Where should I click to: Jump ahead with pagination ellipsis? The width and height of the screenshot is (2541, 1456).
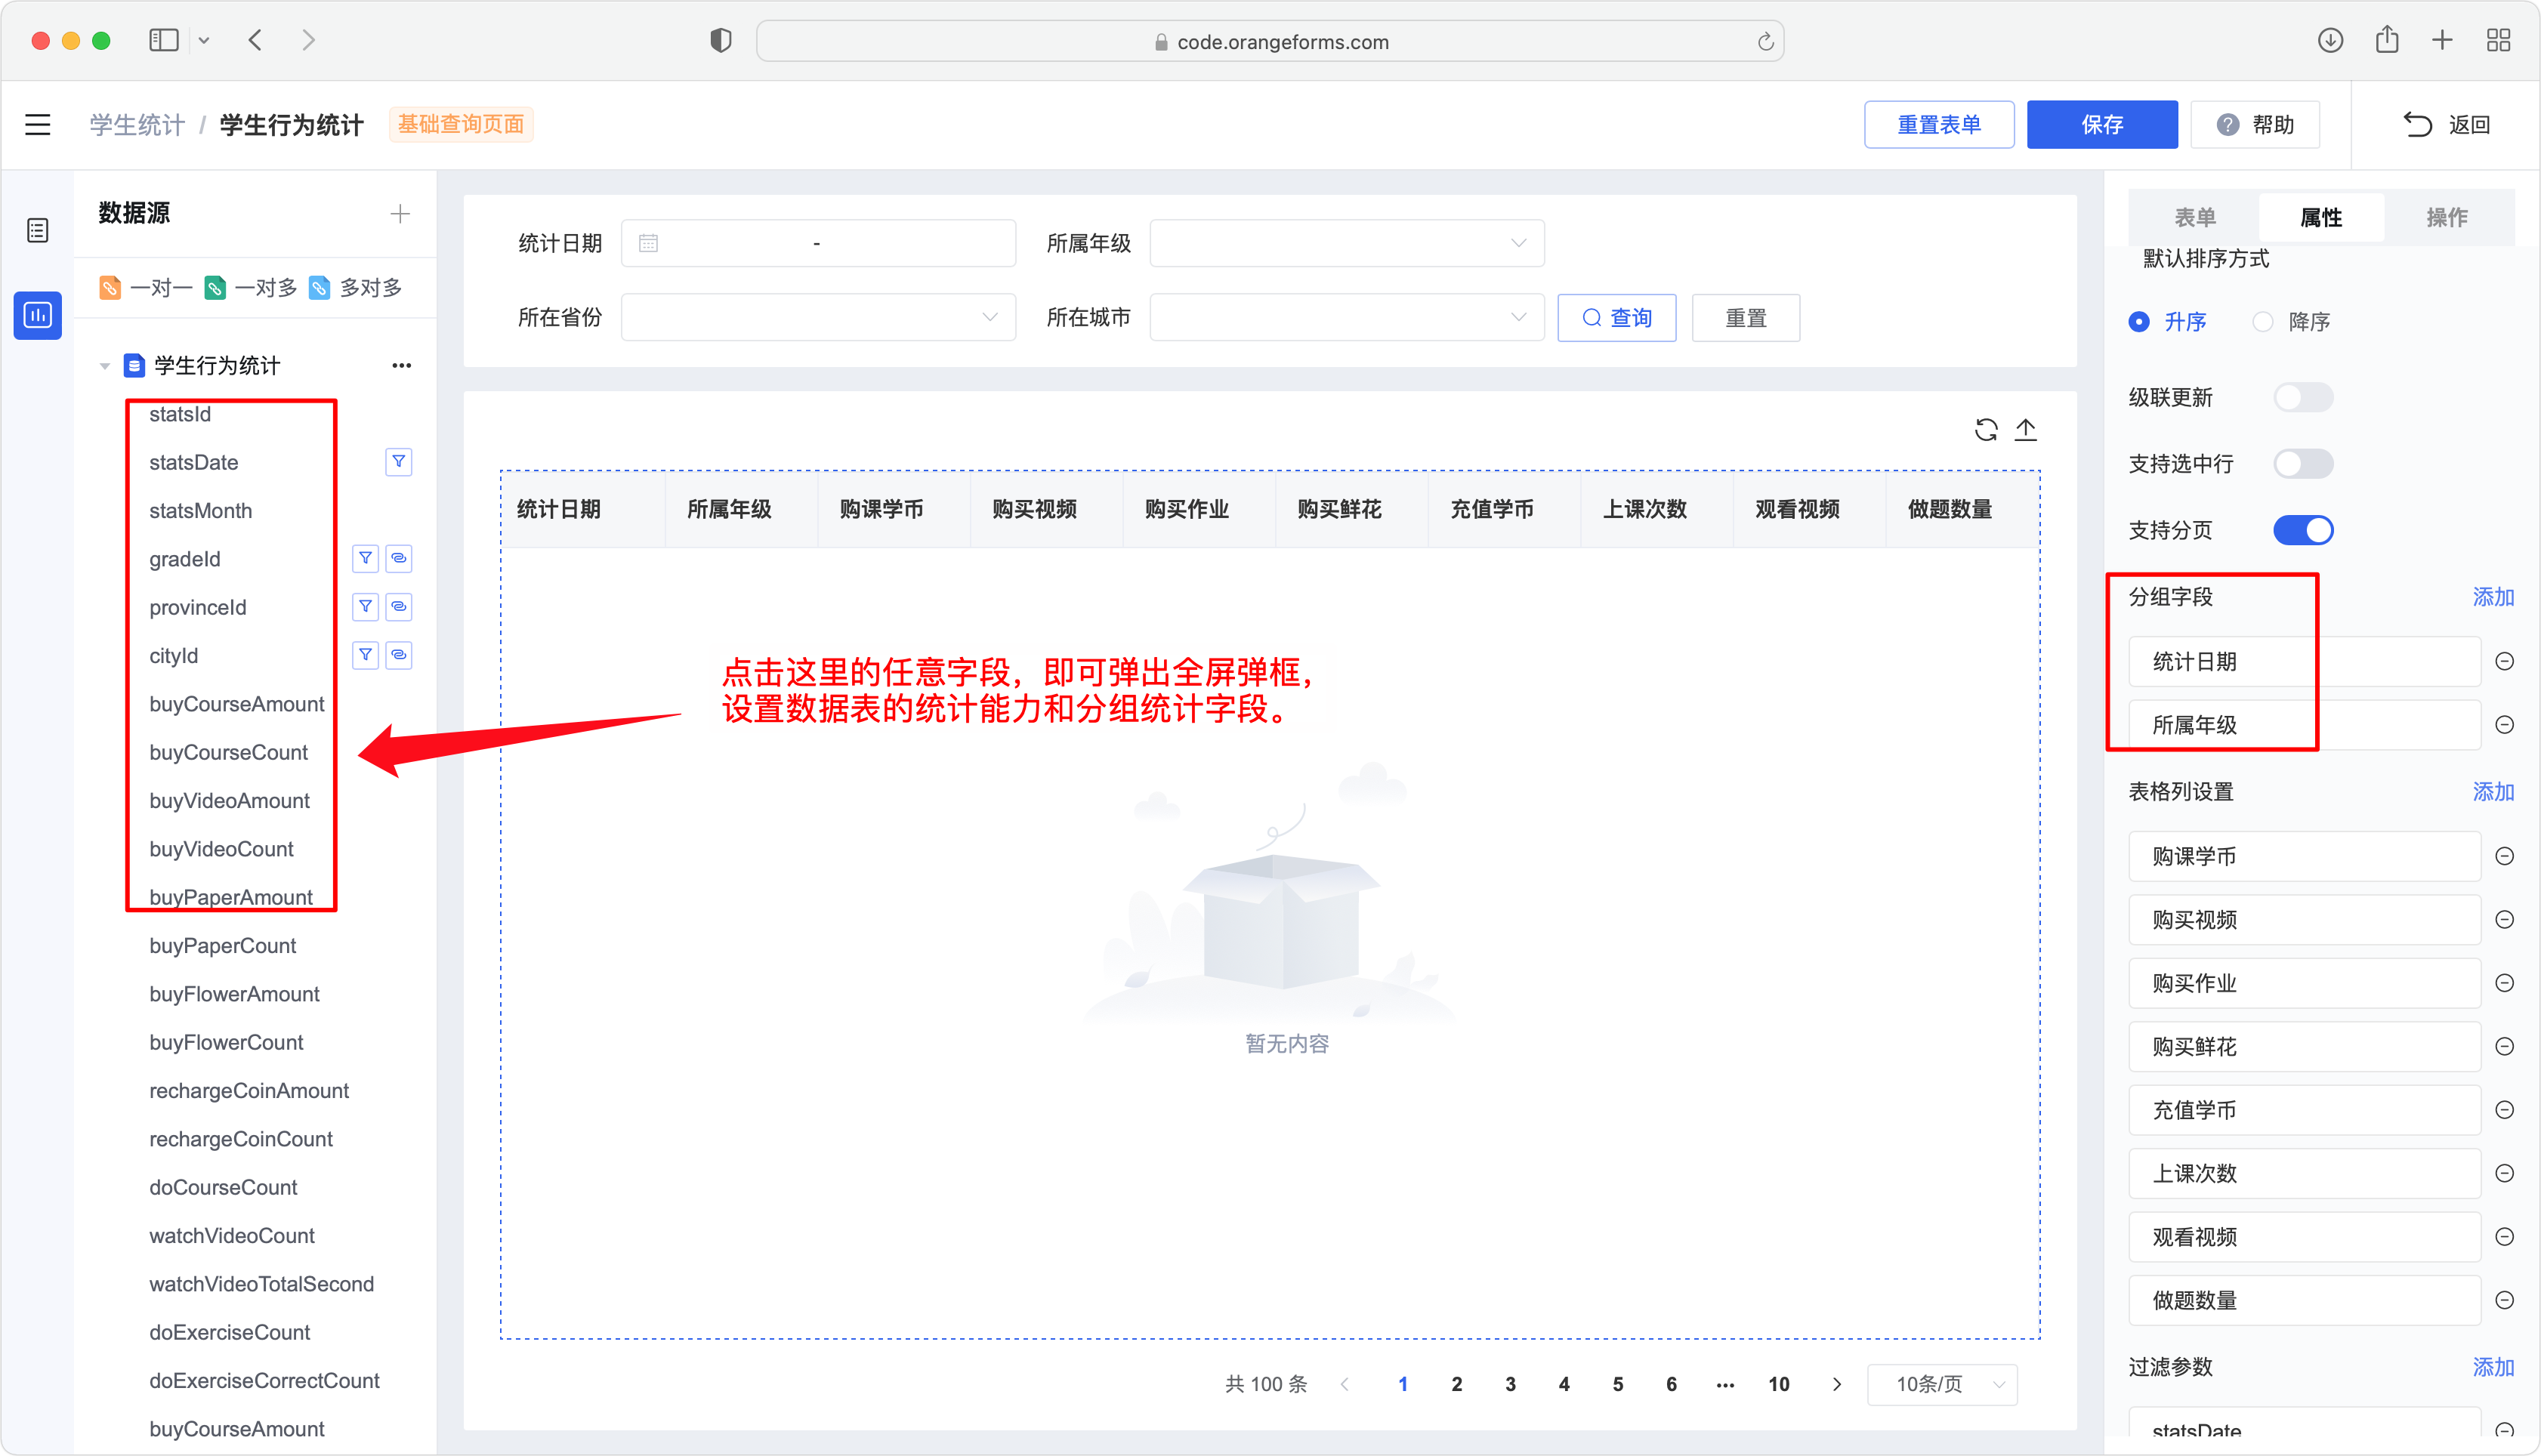[x=1725, y=1384]
